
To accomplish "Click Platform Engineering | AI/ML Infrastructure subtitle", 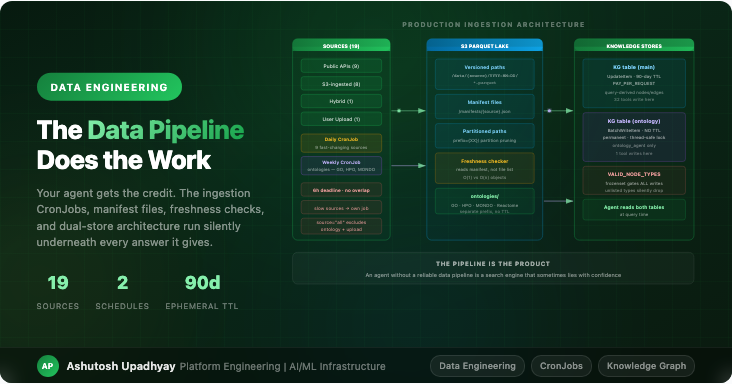I will point(282,366).
